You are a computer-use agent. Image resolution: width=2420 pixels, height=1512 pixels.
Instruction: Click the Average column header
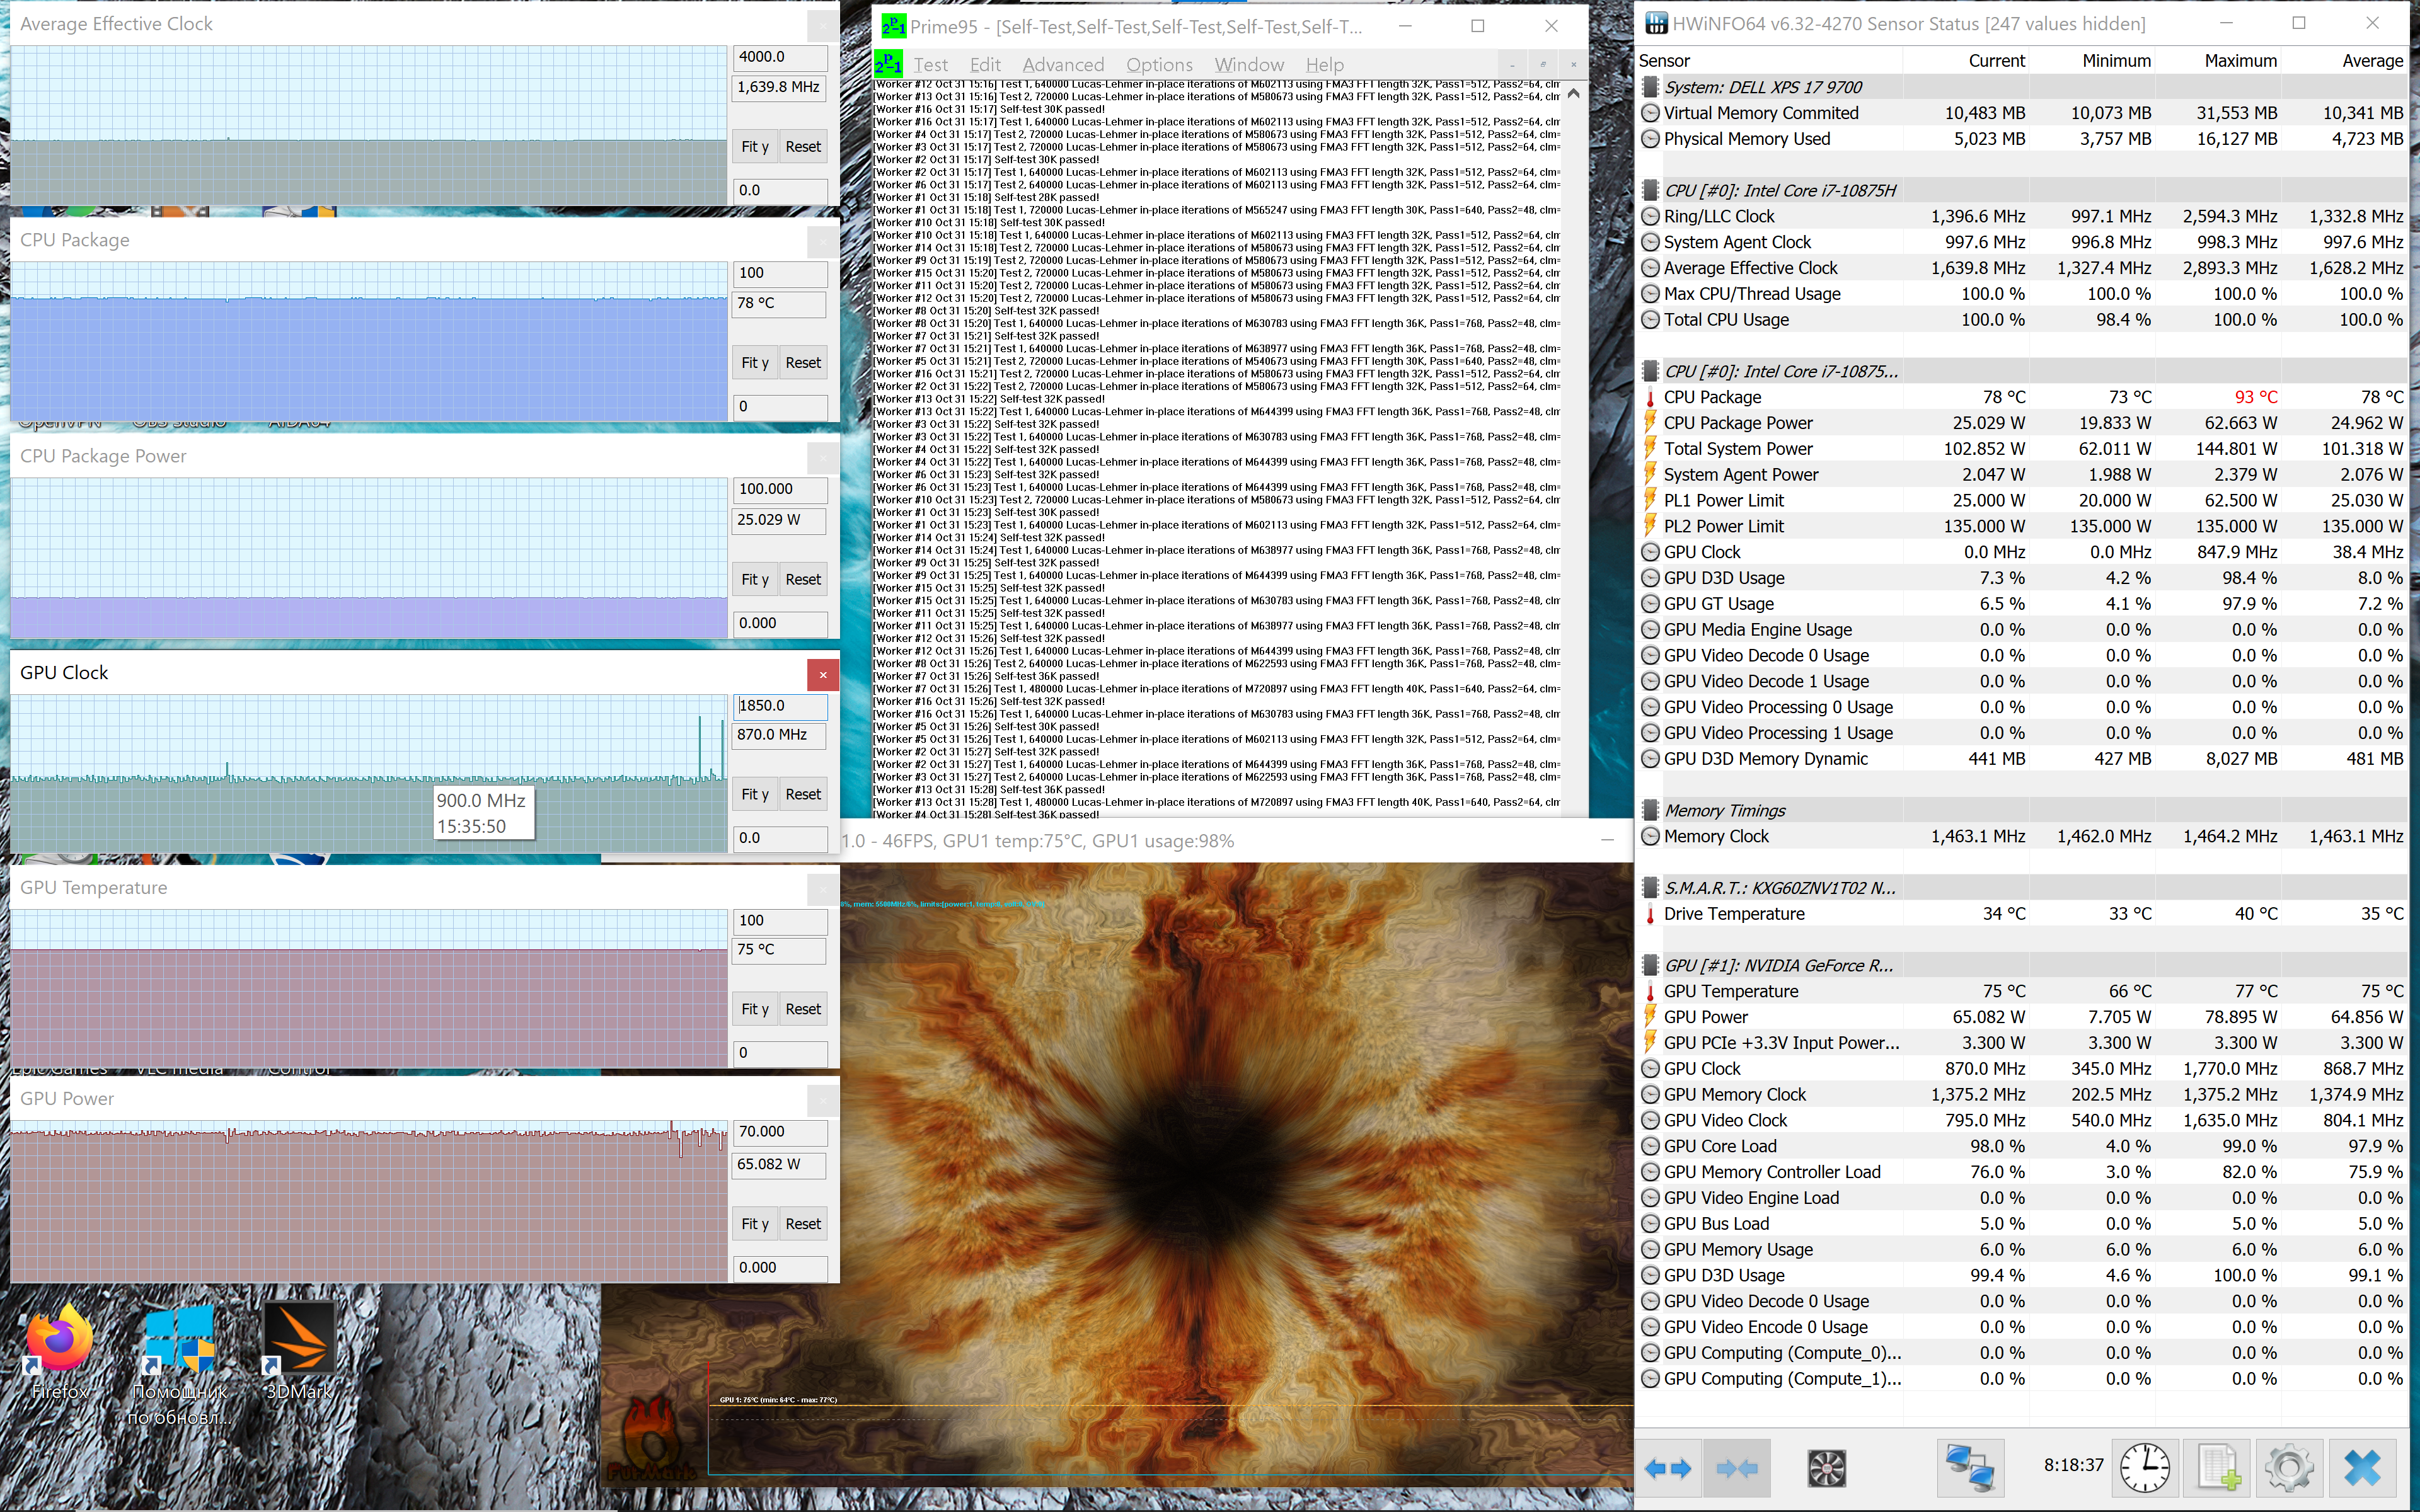pos(2344,61)
